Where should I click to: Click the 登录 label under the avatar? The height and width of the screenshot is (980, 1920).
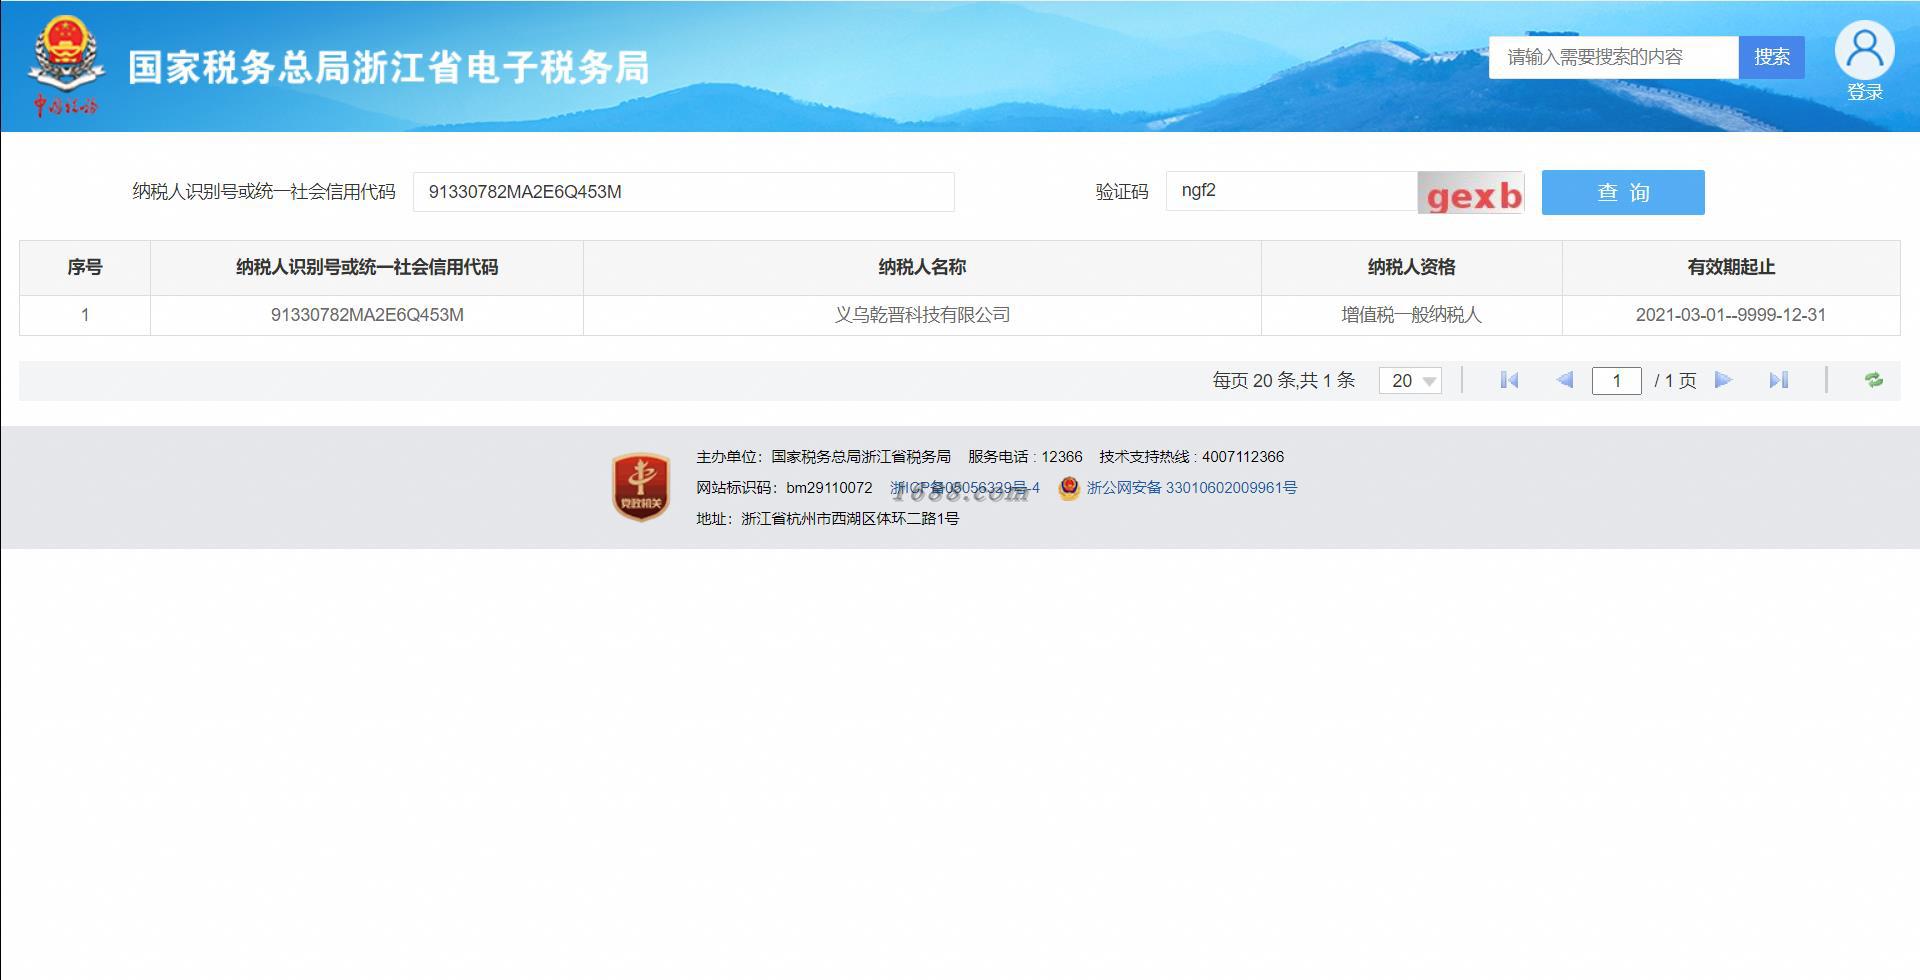pos(1864,92)
